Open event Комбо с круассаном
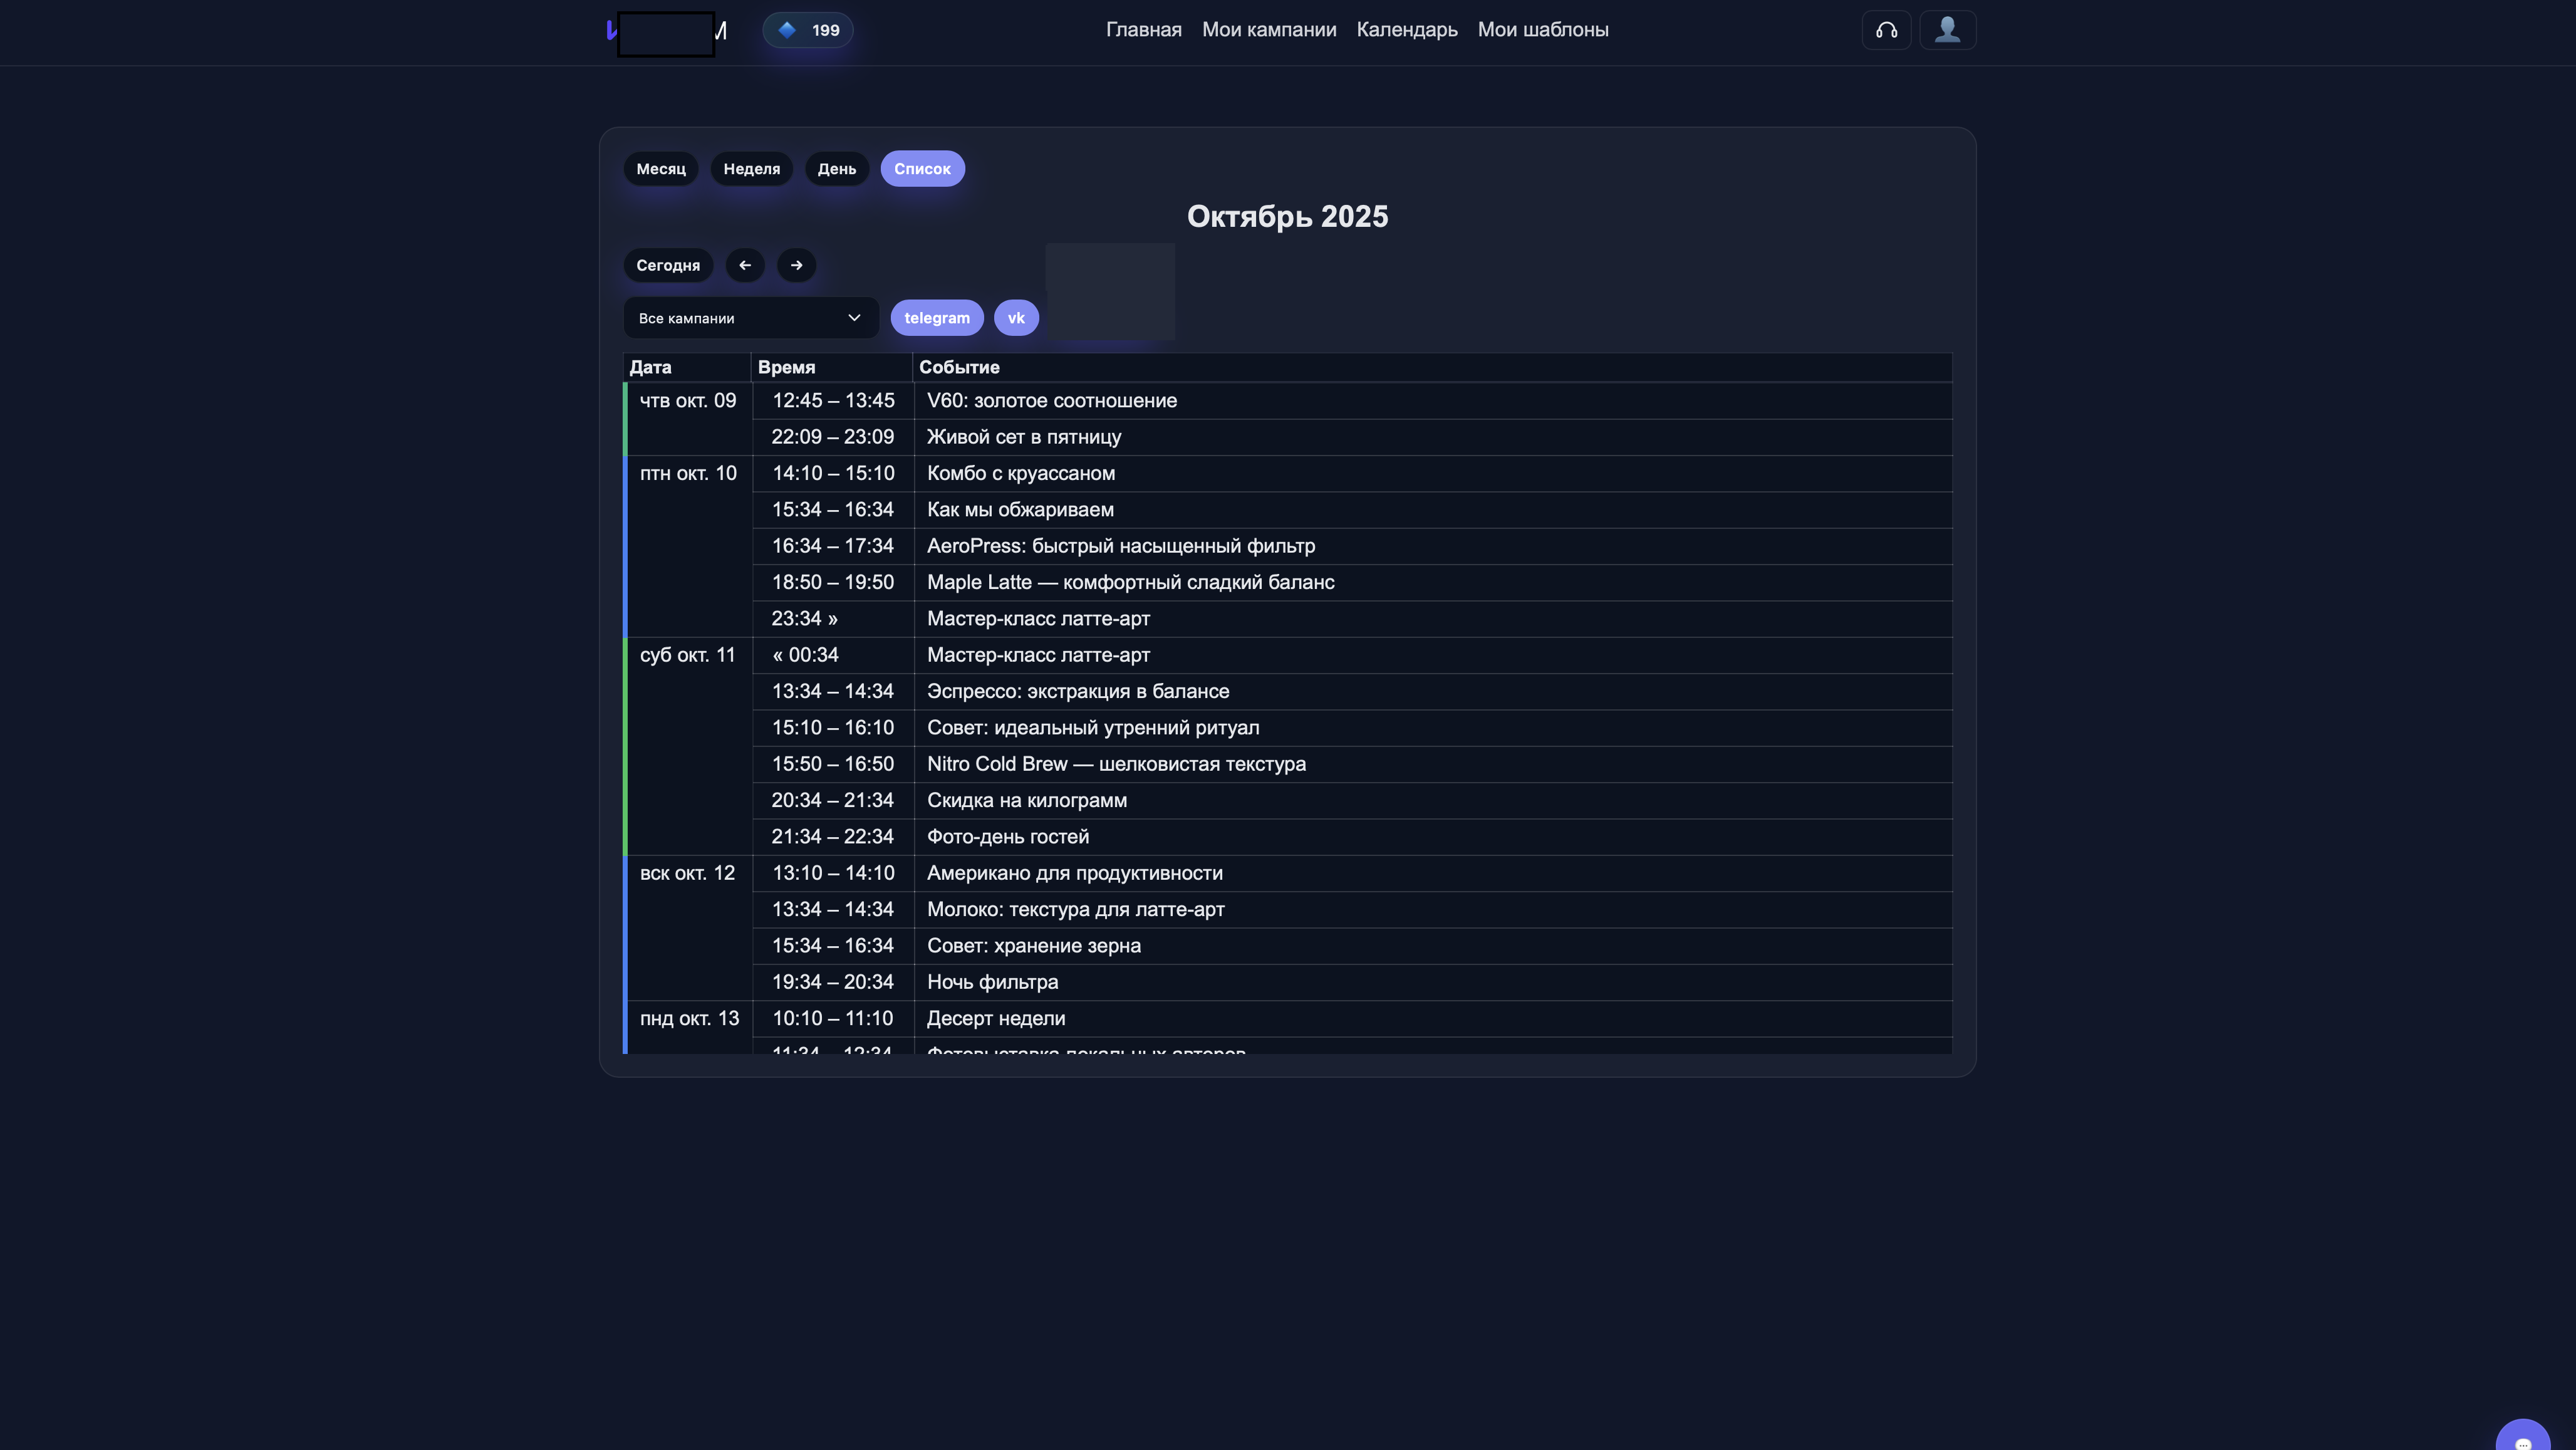Image resolution: width=2576 pixels, height=1450 pixels. point(1020,473)
